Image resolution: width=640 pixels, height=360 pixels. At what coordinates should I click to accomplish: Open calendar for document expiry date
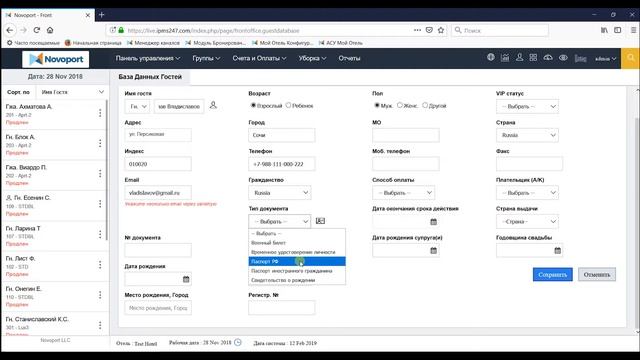(x=433, y=222)
